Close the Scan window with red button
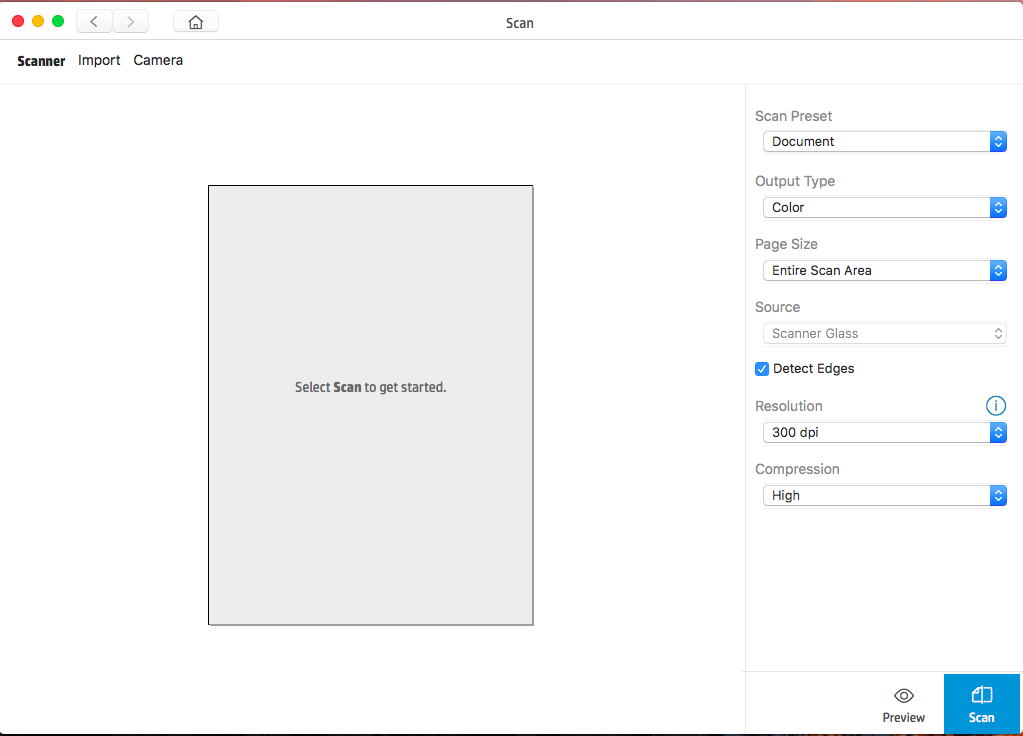Viewport: 1023px width, 736px height. (x=18, y=21)
